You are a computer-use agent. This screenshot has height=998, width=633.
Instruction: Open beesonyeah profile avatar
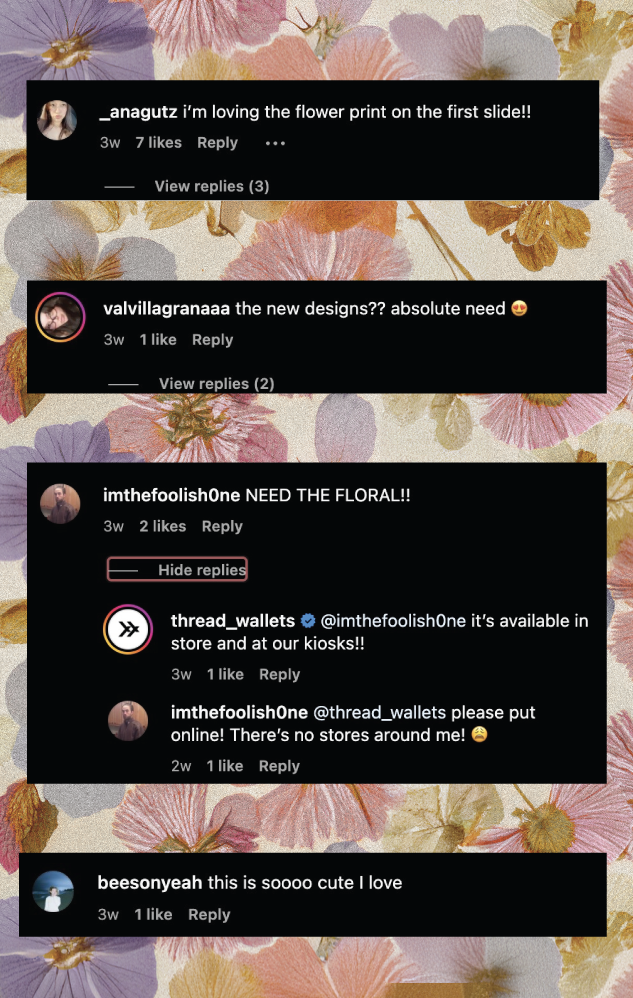tap(52, 891)
